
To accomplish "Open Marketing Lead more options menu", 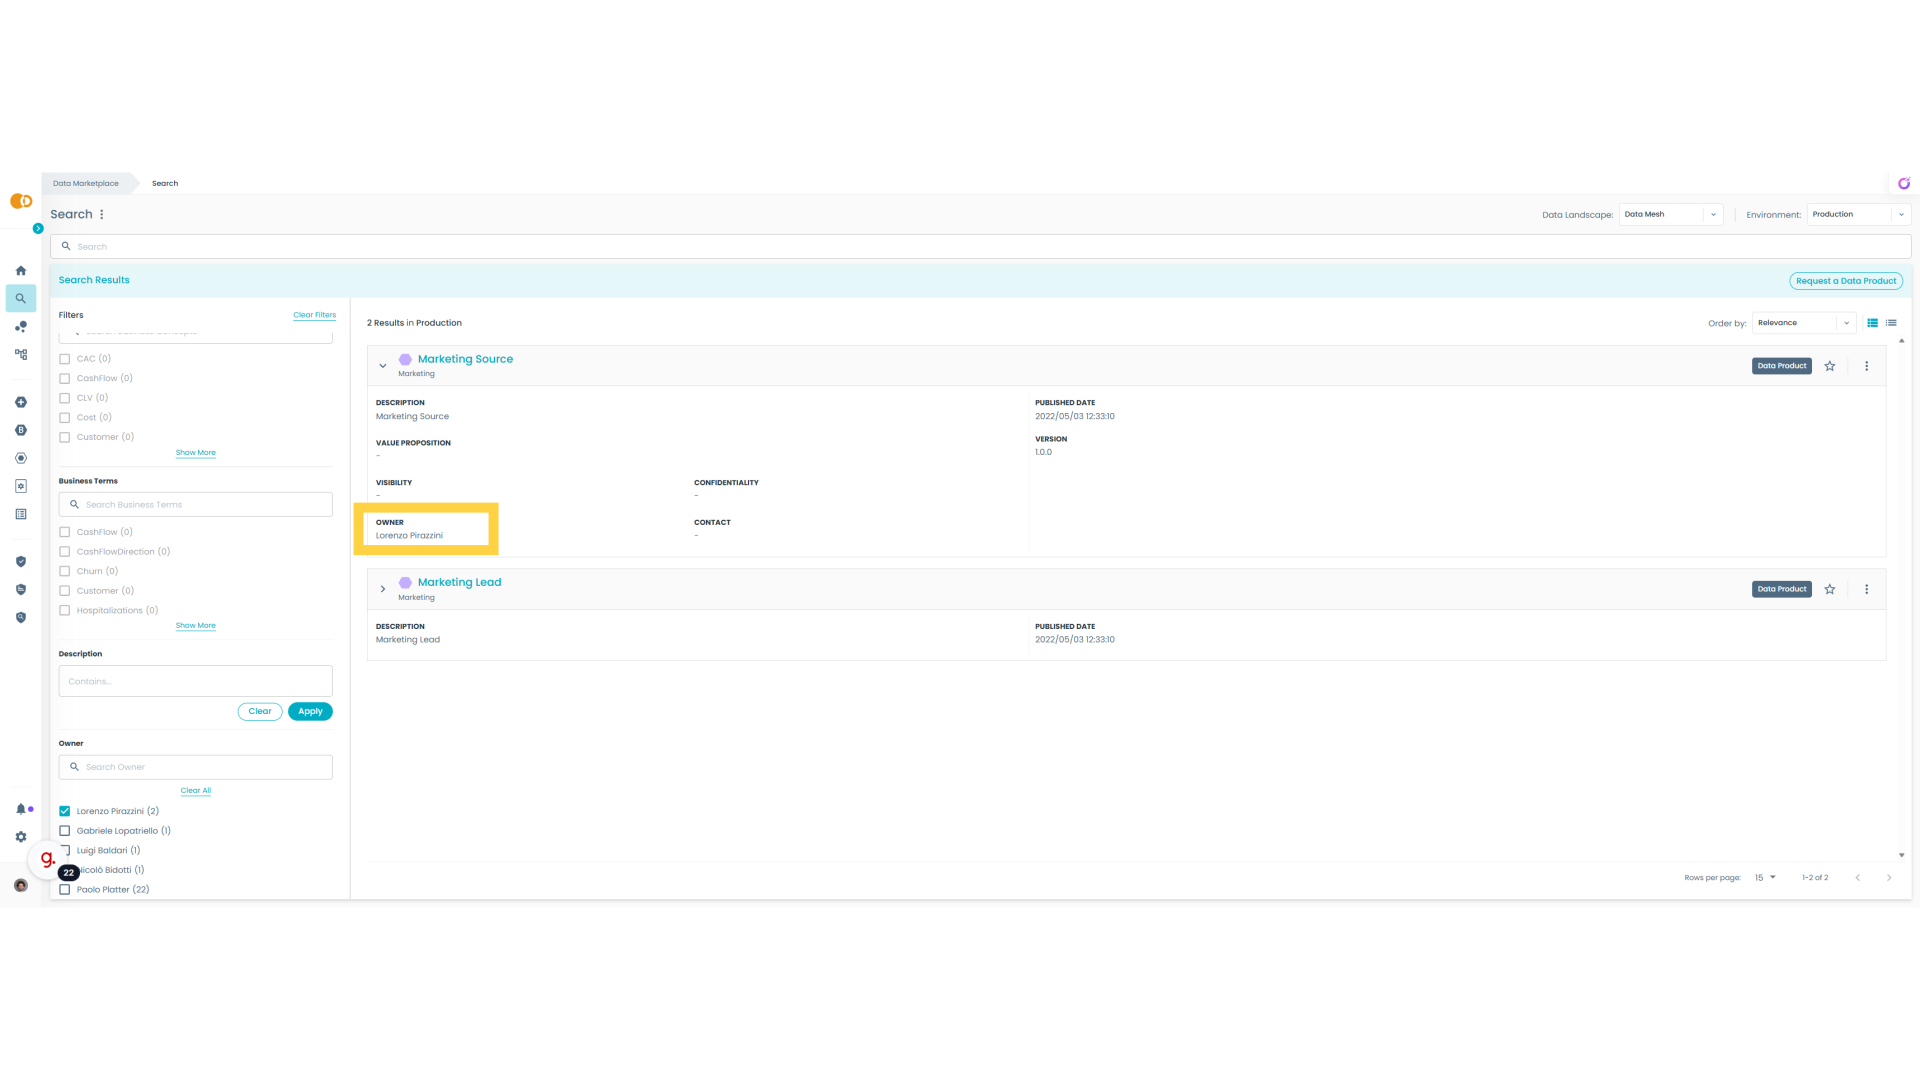I will point(1866,589).
